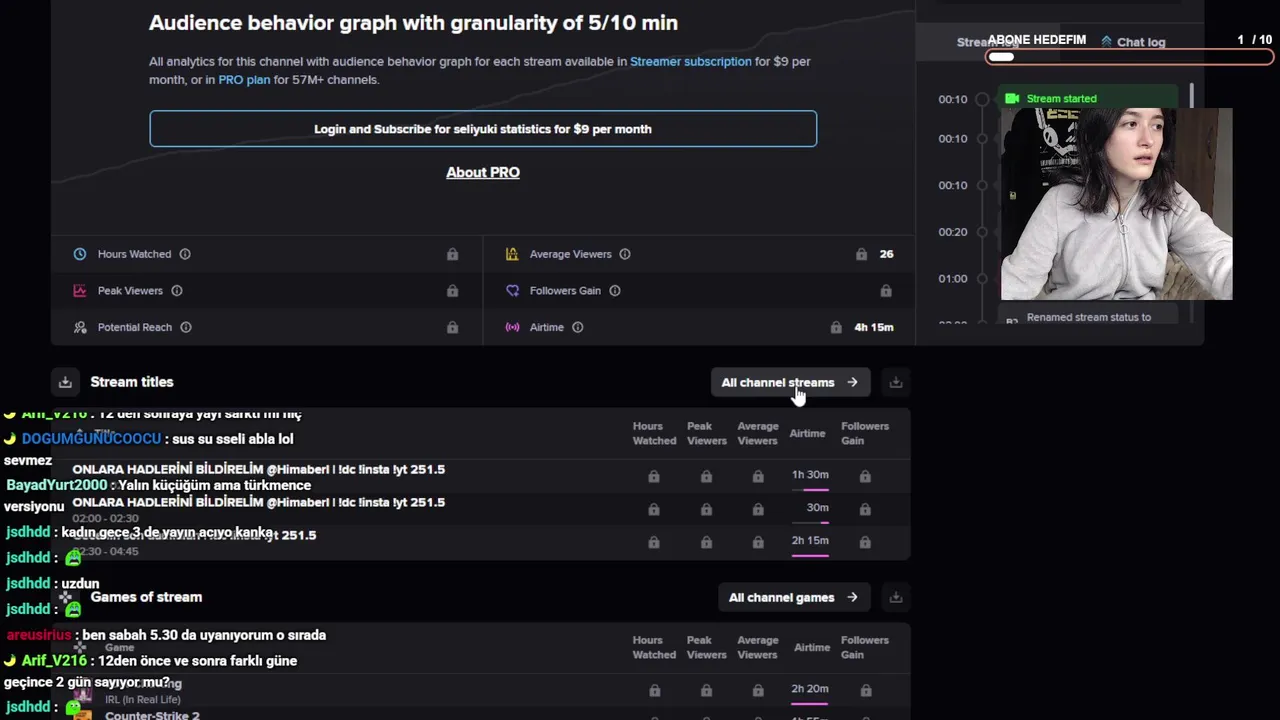Click the stream log panel scrollbar

[x=1191, y=98]
